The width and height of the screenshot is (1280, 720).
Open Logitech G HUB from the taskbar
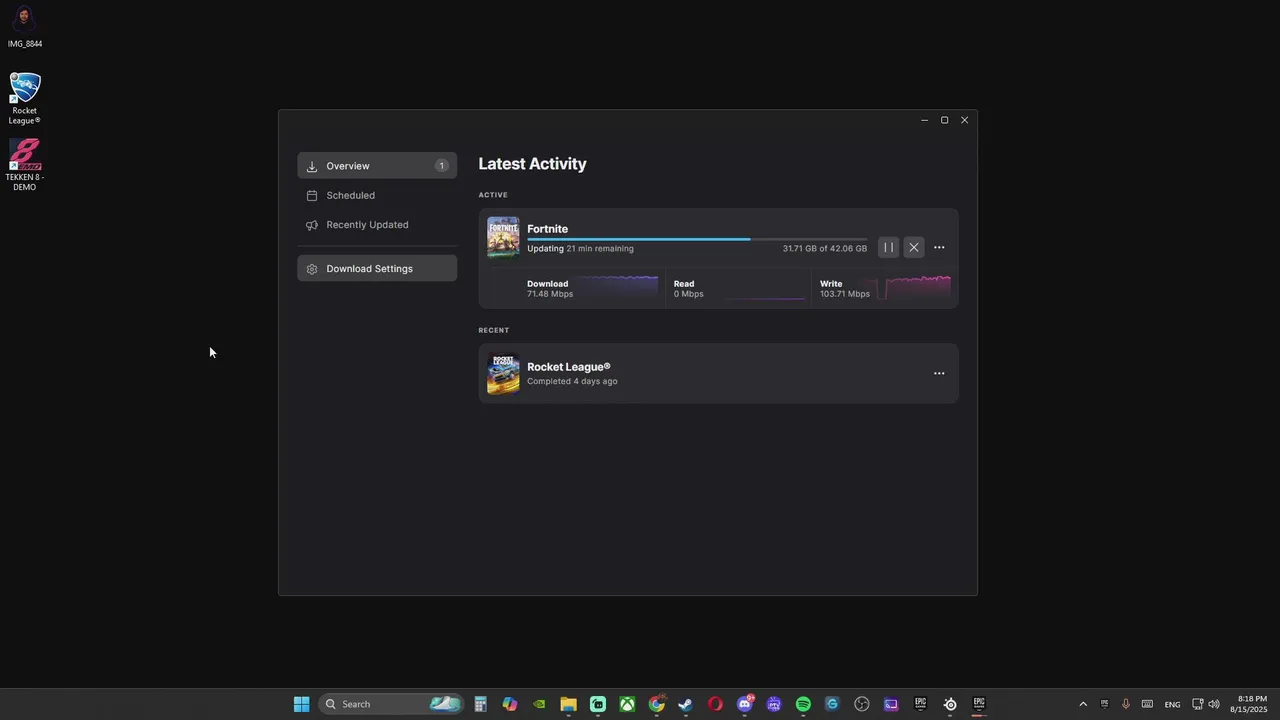[832, 704]
